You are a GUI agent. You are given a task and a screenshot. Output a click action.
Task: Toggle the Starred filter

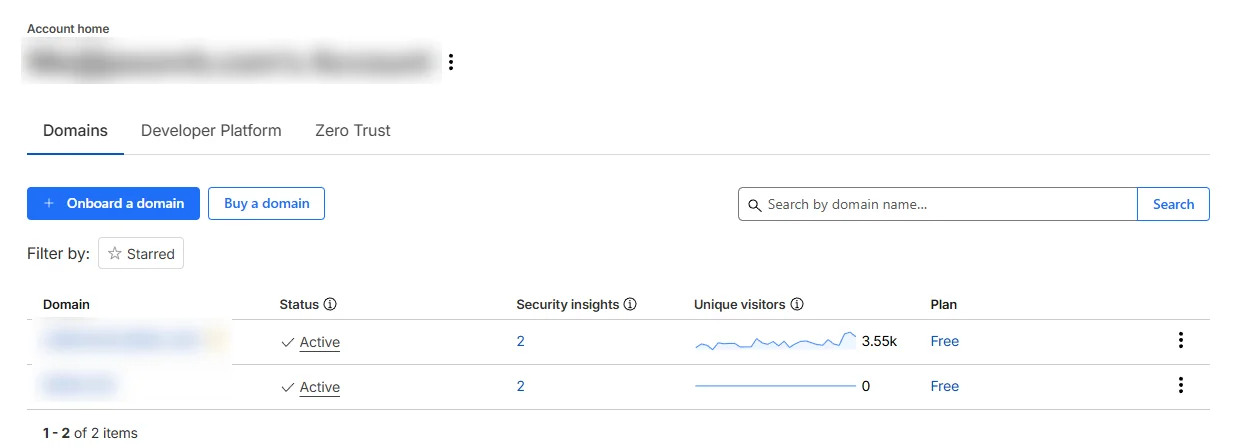(141, 254)
